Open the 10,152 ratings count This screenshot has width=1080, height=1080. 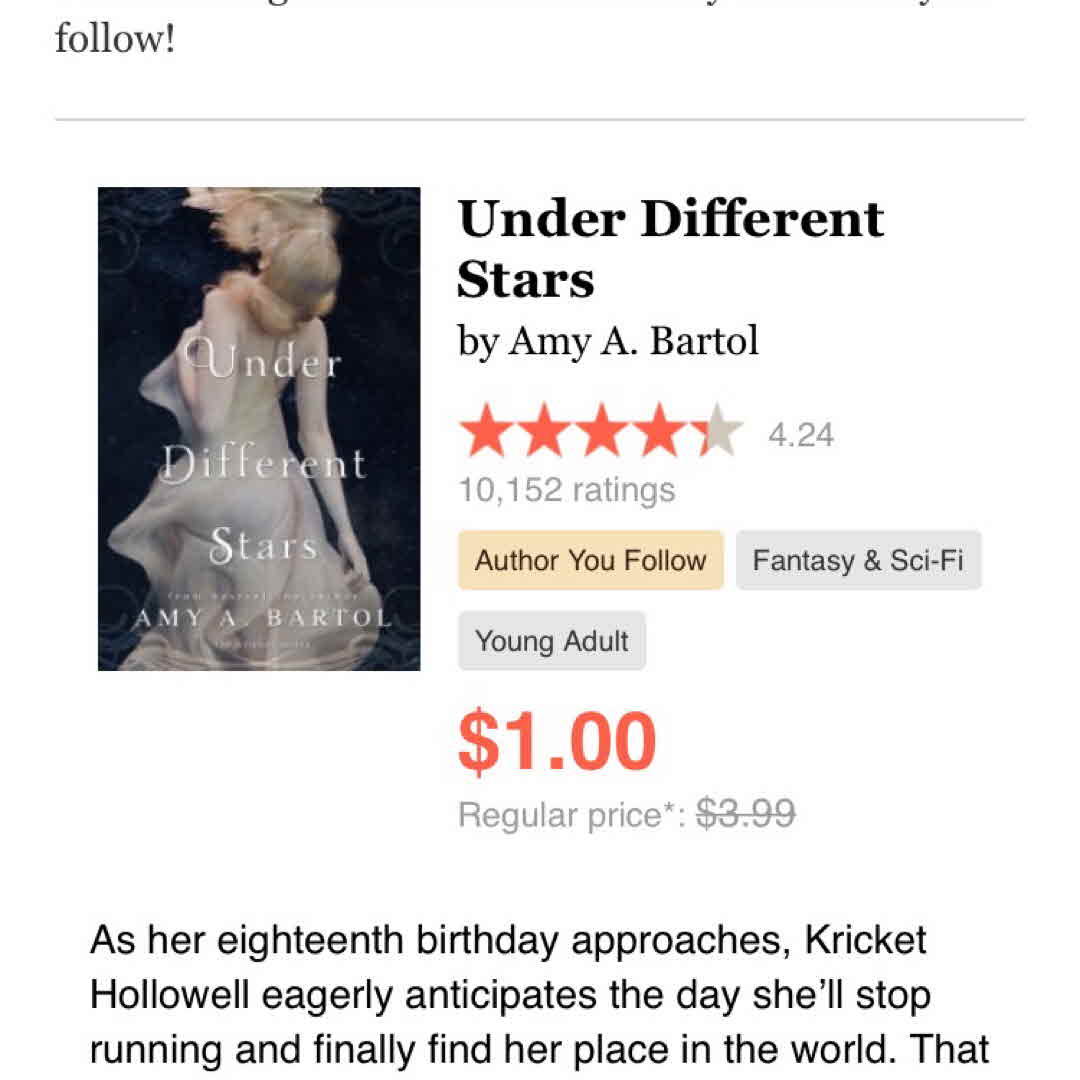click(x=566, y=490)
